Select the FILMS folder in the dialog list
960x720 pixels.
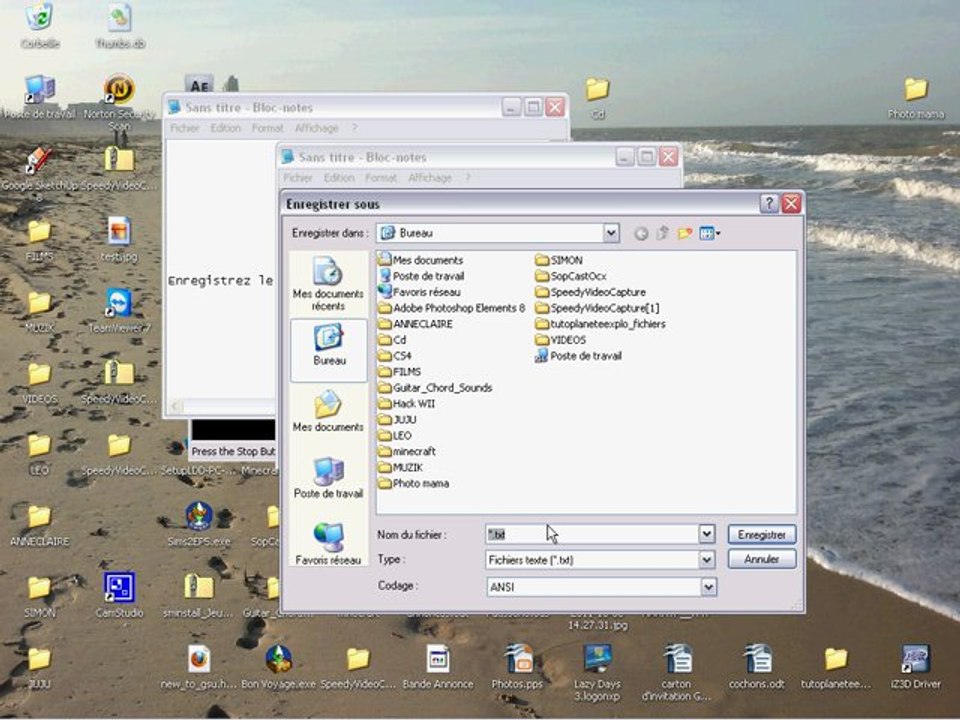400,372
